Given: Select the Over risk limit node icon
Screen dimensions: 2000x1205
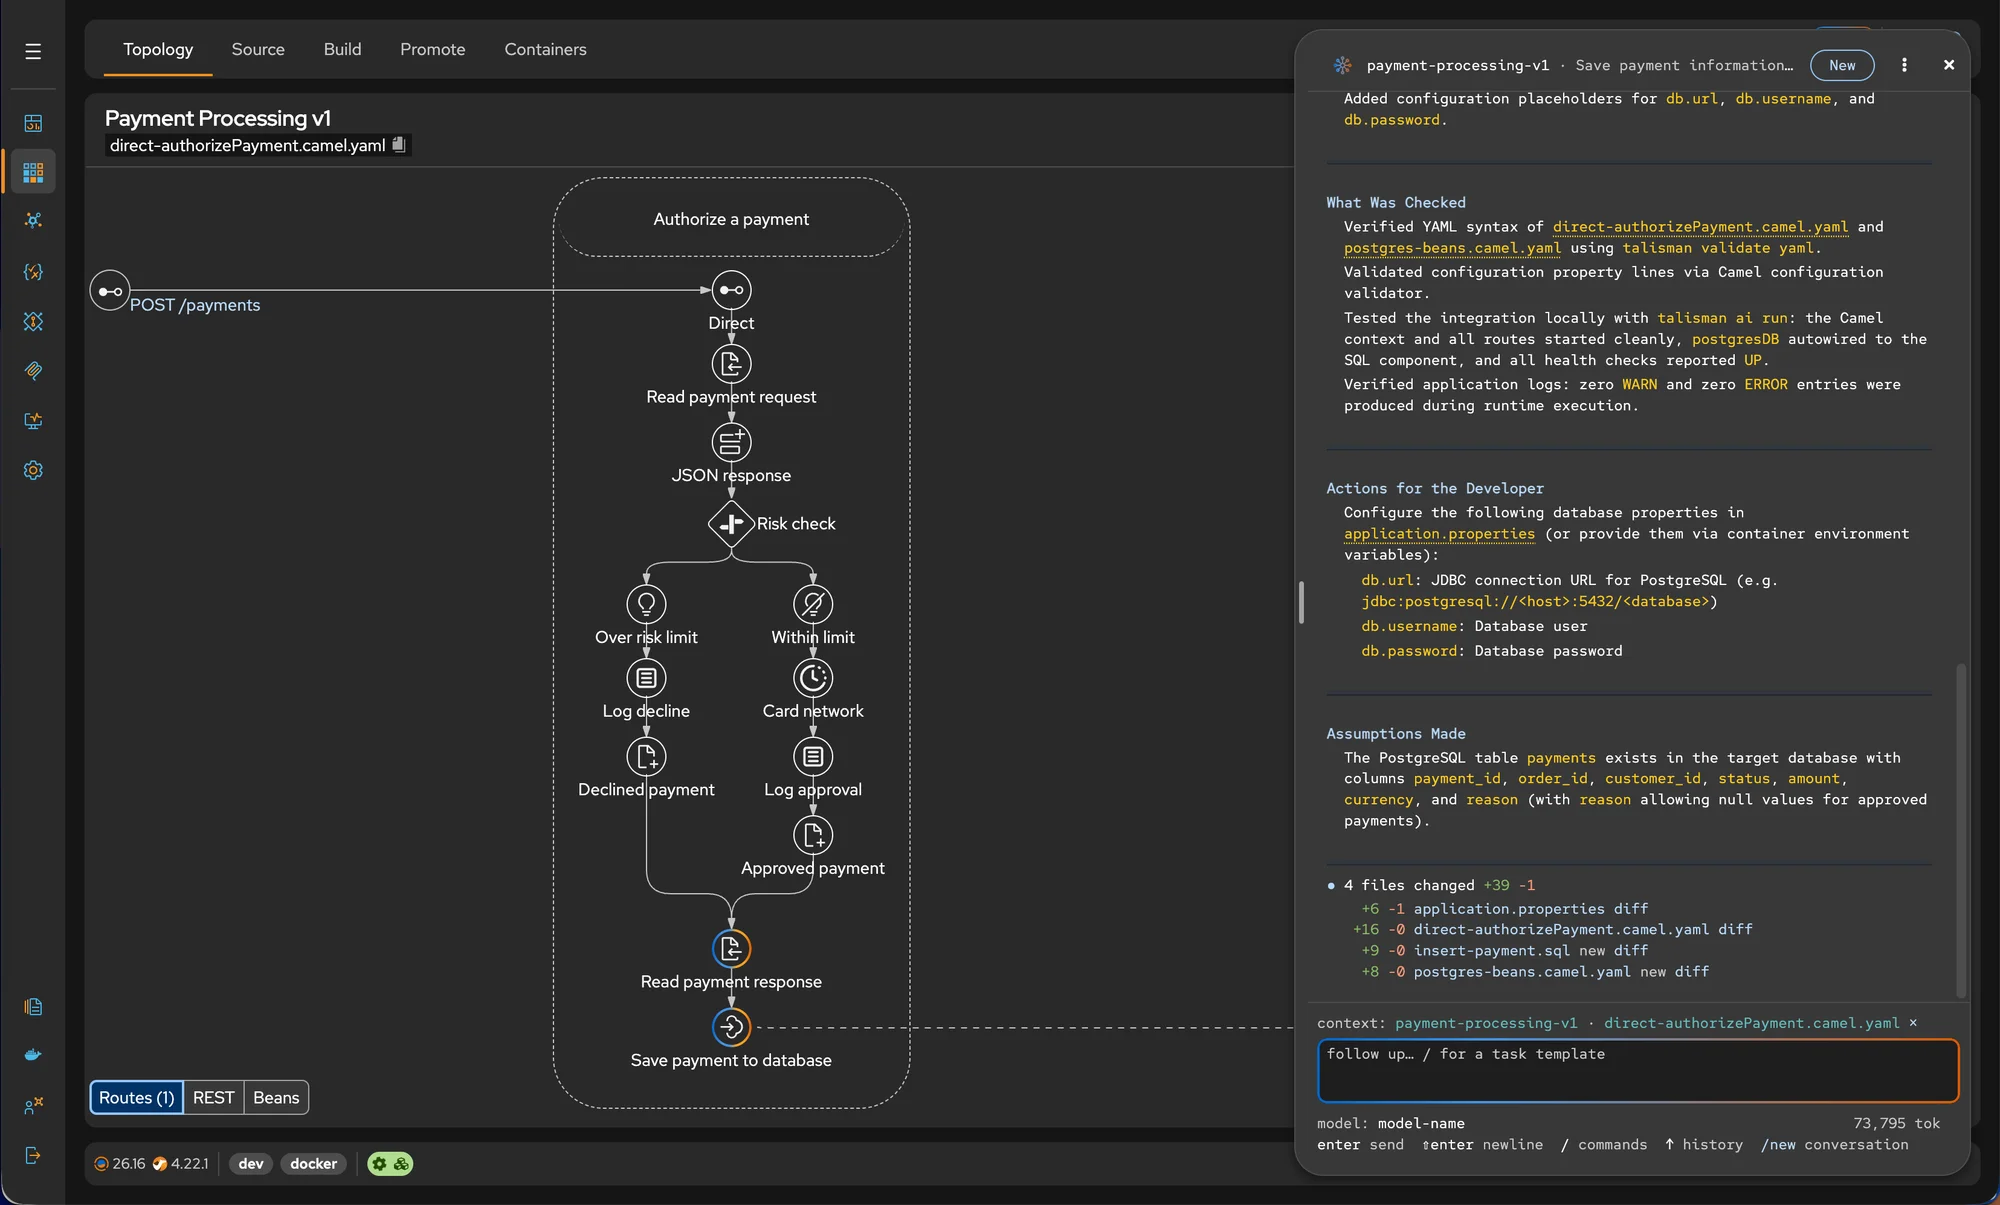Looking at the screenshot, I should [x=646, y=604].
